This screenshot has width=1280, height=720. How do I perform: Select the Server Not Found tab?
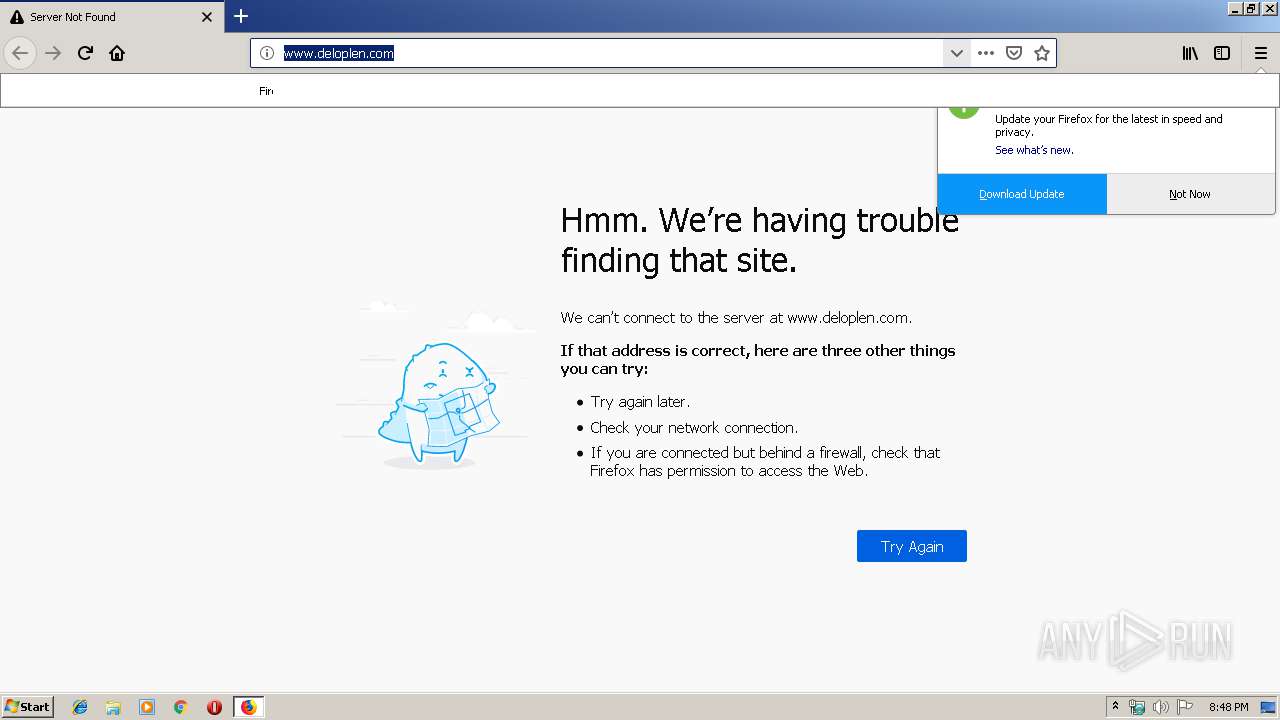point(111,17)
